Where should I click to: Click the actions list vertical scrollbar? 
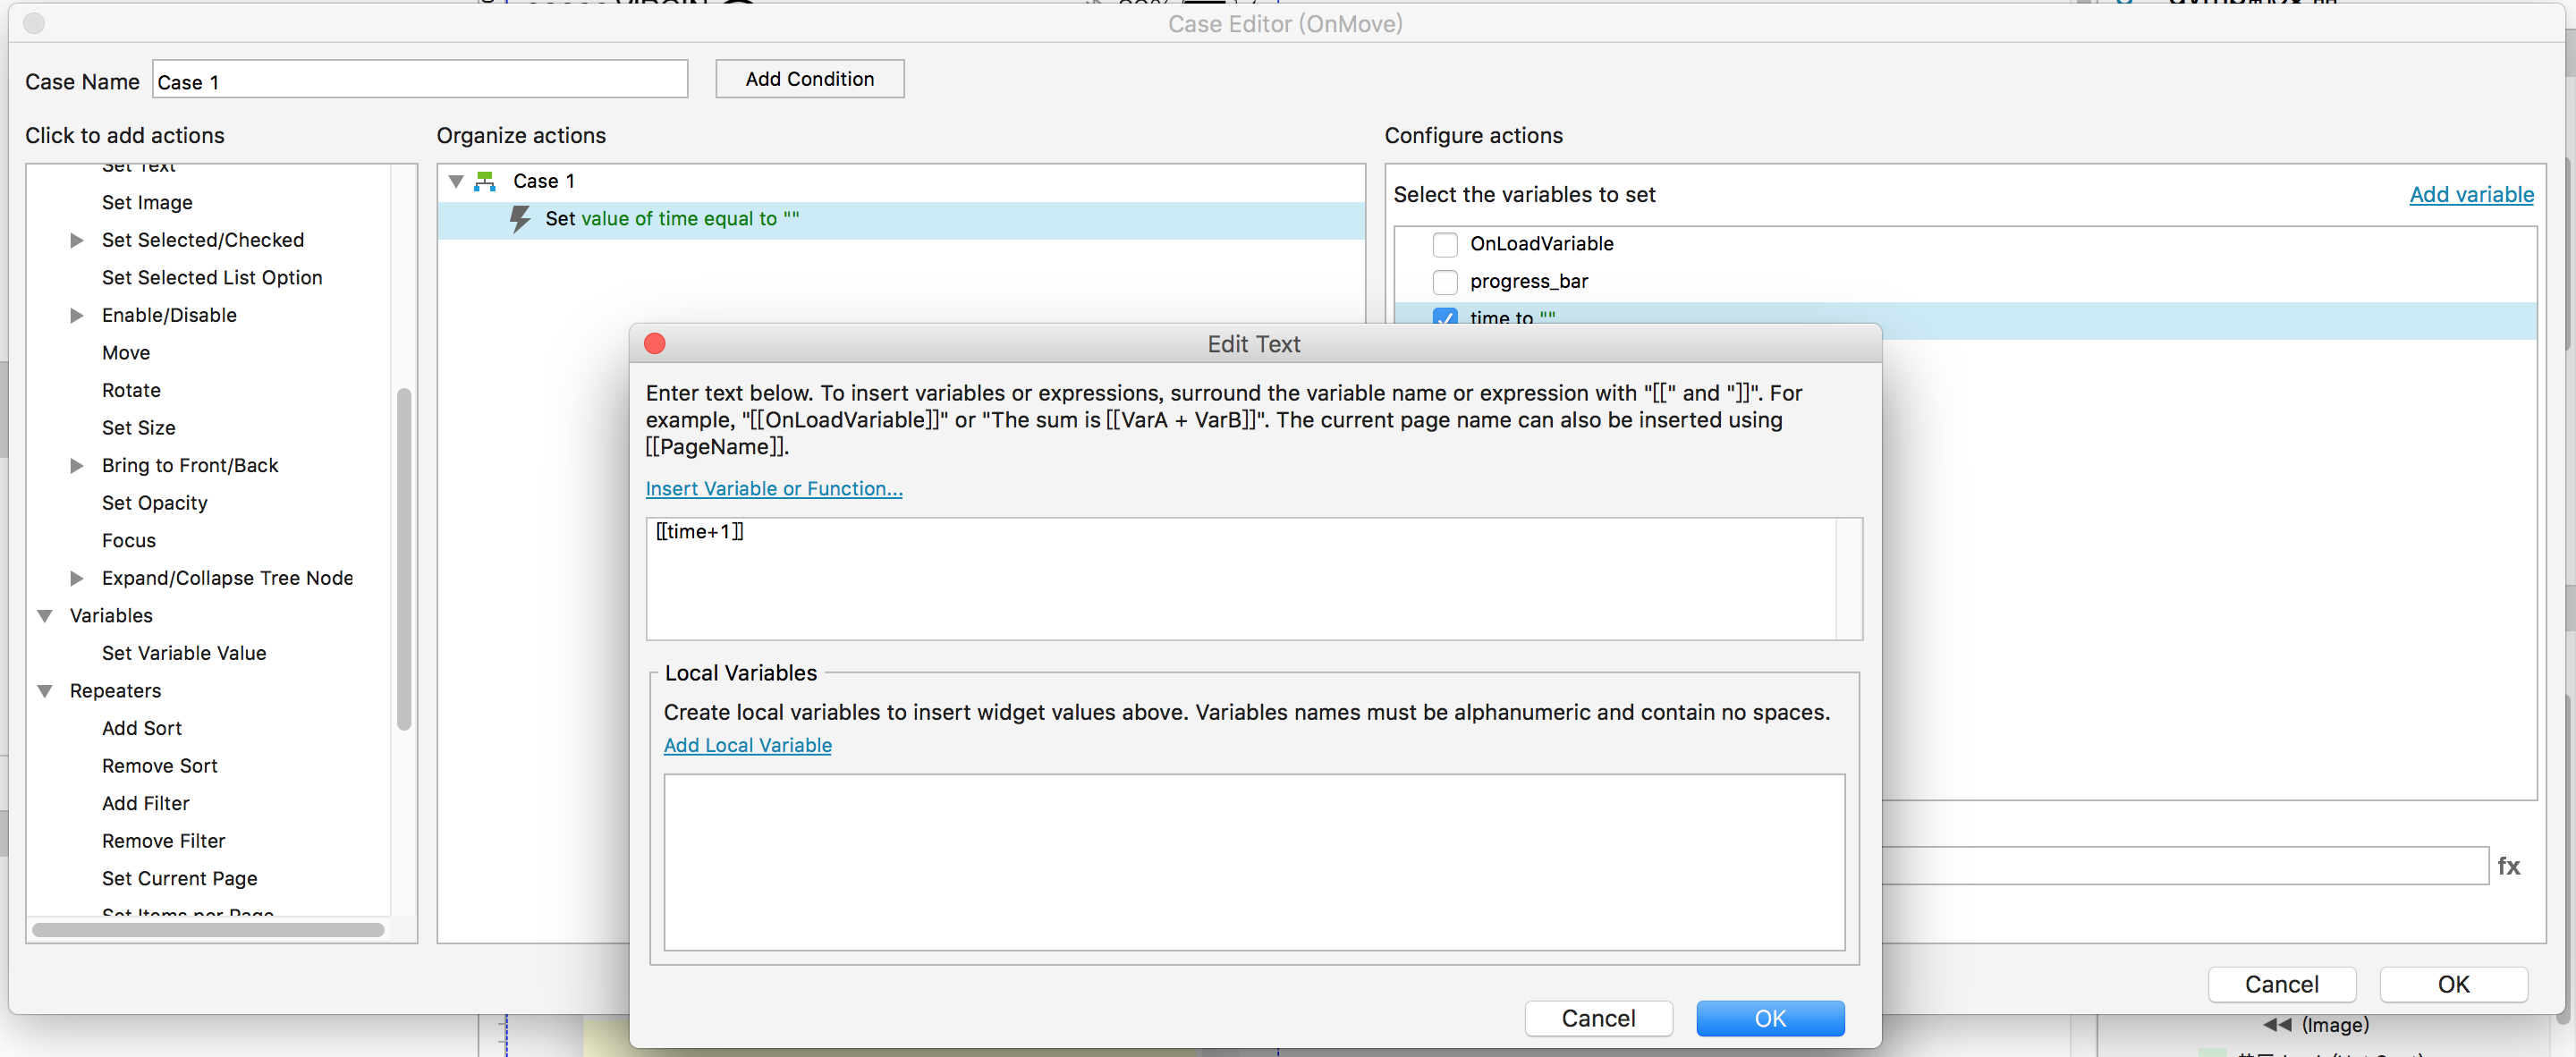coord(404,559)
